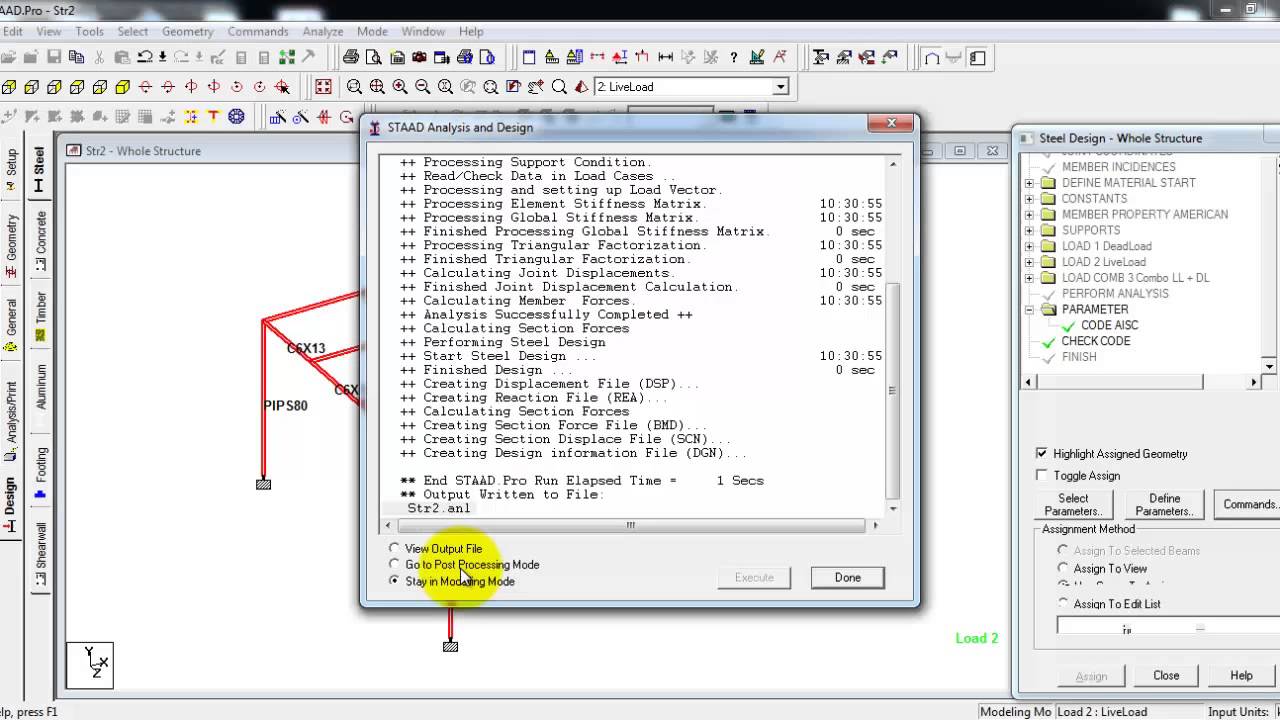
Task: Click the Print Preview toolbar icon
Action: [374, 57]
